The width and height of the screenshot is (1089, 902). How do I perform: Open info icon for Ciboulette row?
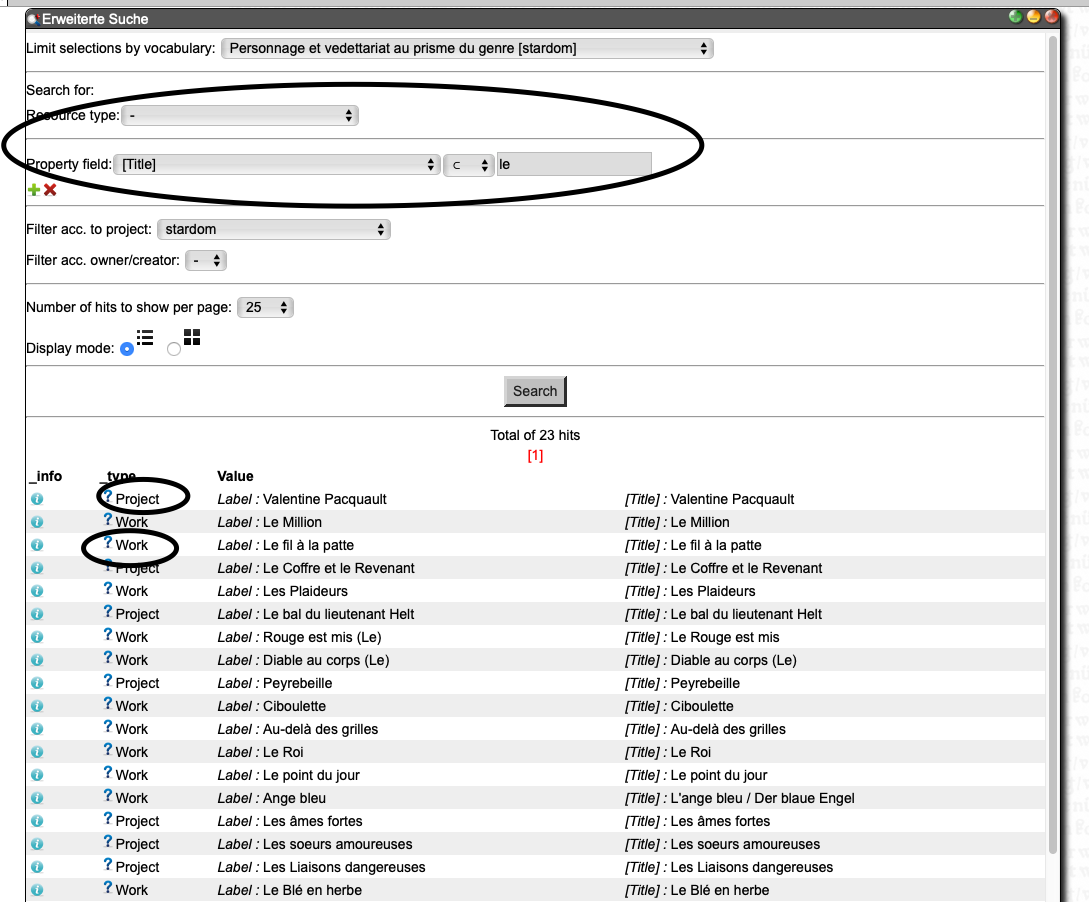37,705
